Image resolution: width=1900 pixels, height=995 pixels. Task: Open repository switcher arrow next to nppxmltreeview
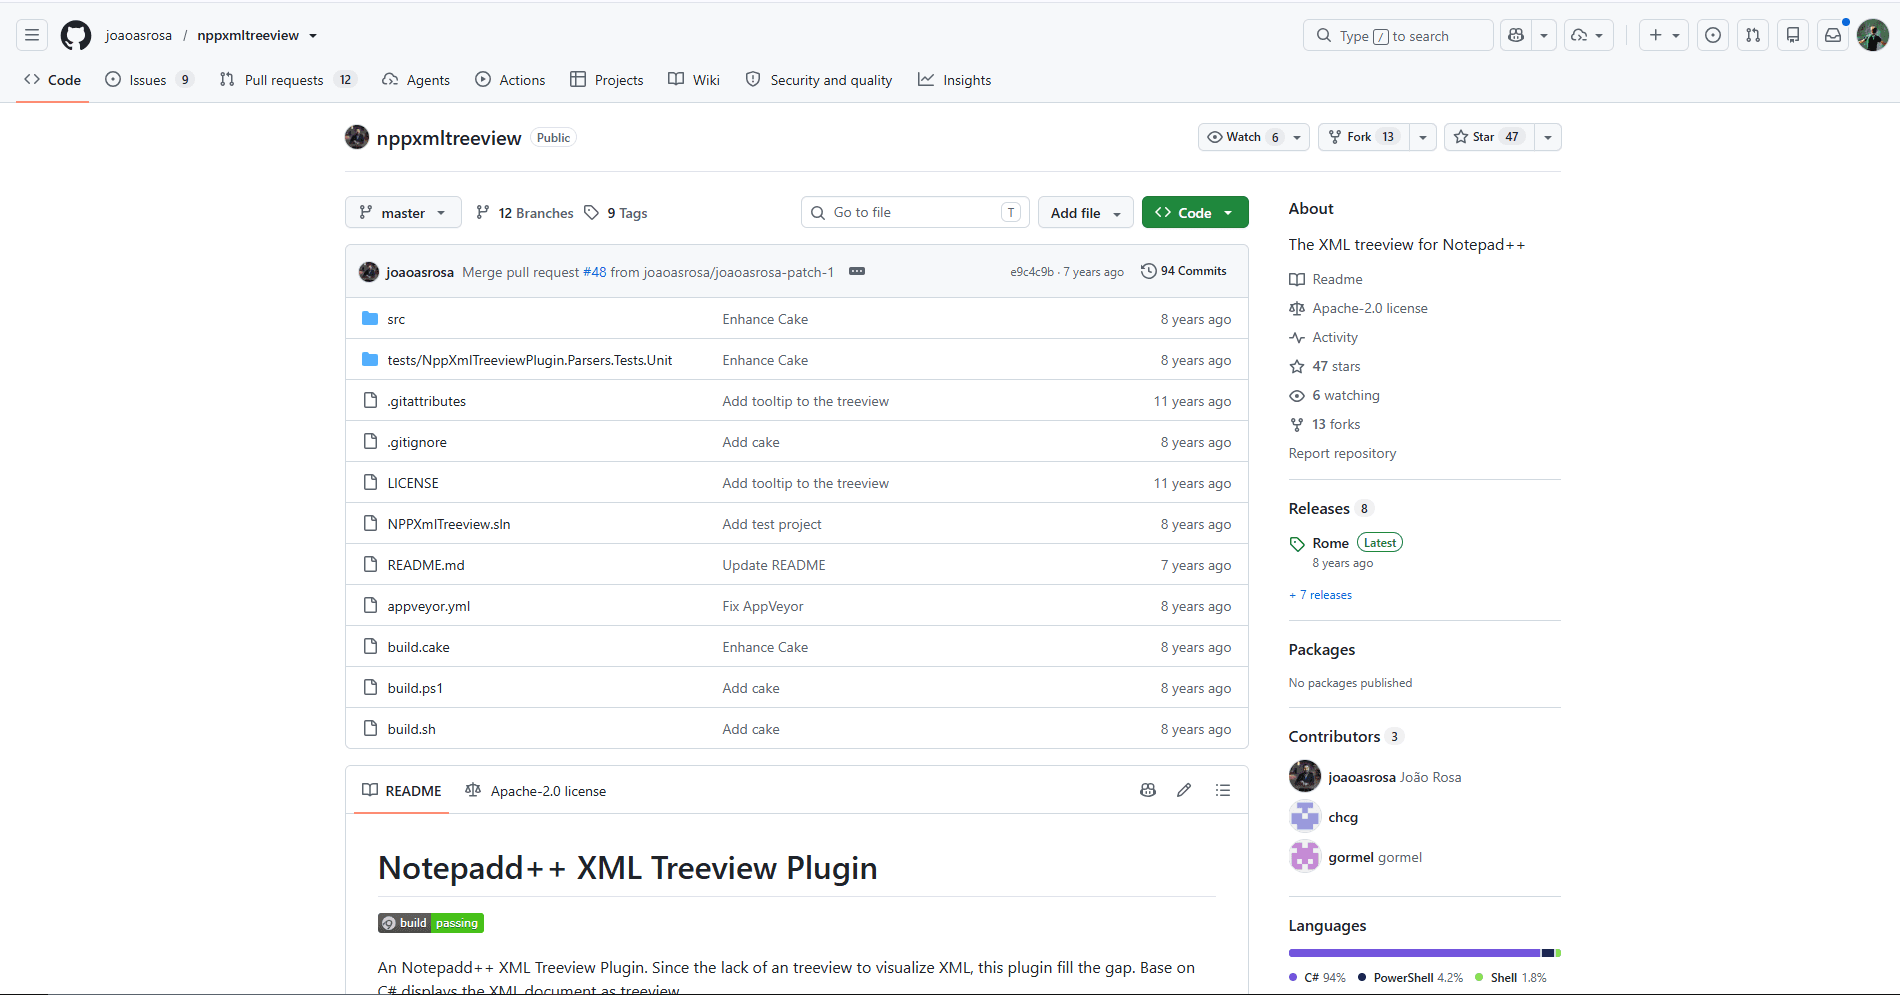click(x=313, y=35)
